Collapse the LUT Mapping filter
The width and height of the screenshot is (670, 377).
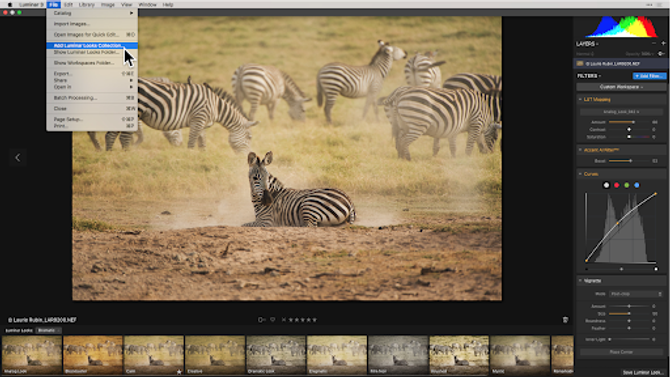coord(580,99)
